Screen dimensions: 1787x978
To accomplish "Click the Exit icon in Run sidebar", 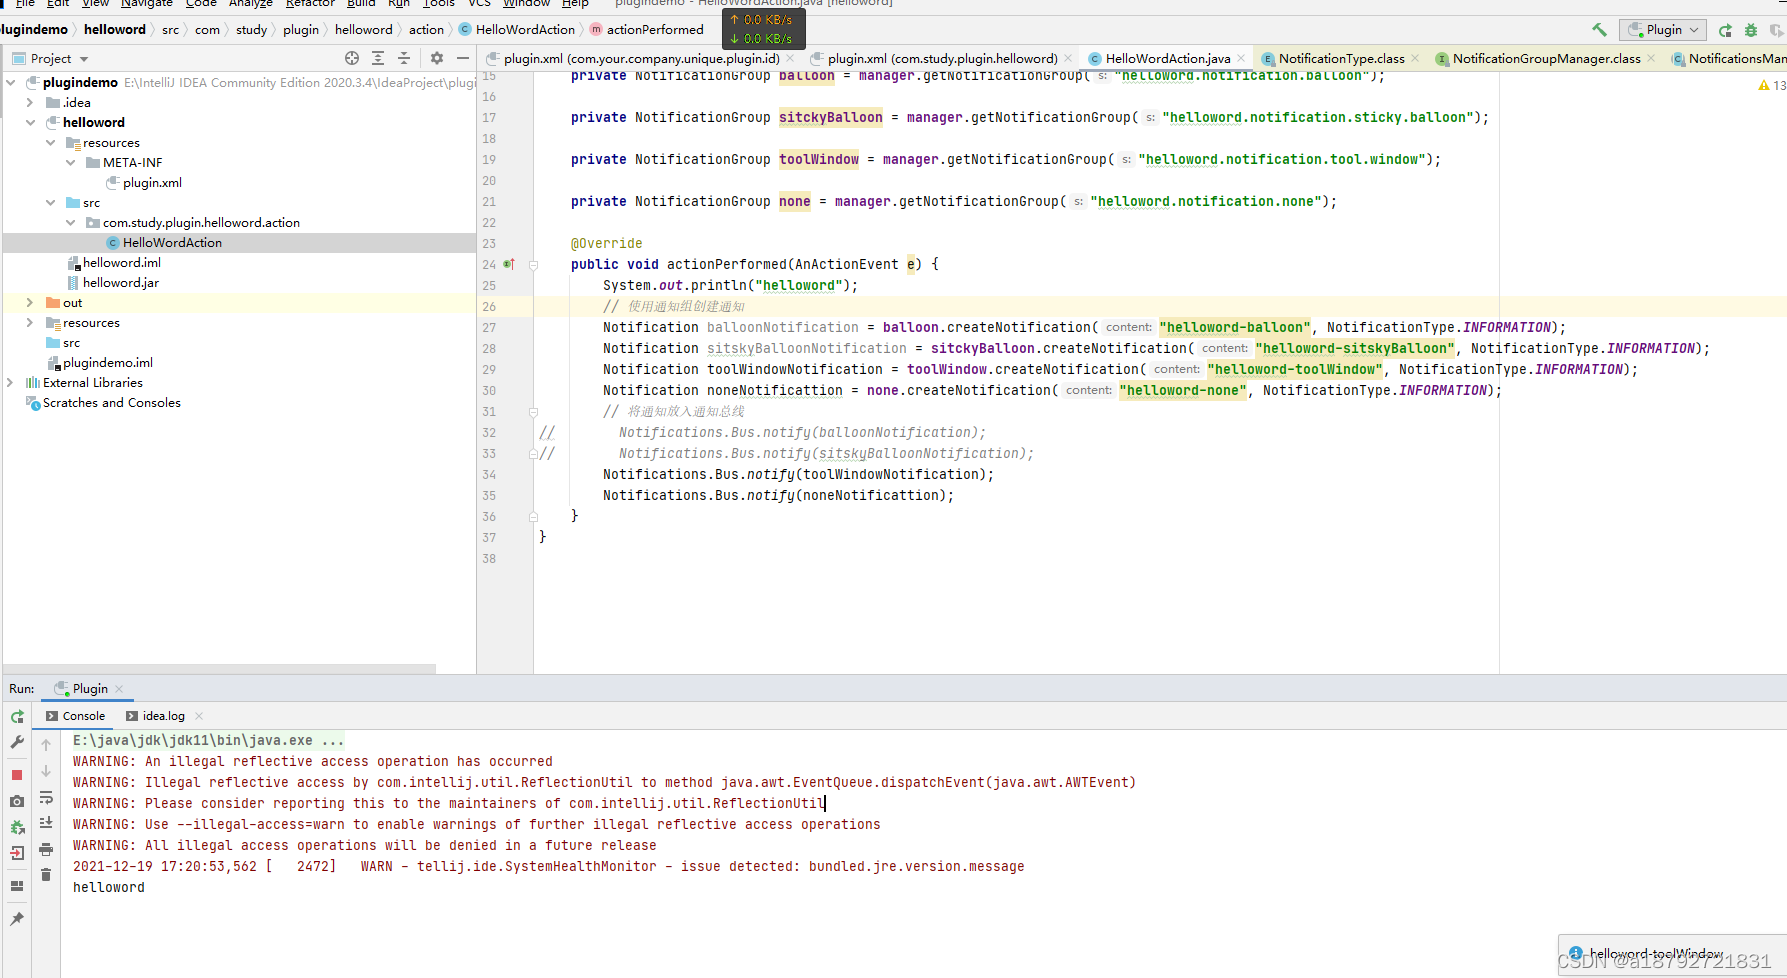I will 17,853.
